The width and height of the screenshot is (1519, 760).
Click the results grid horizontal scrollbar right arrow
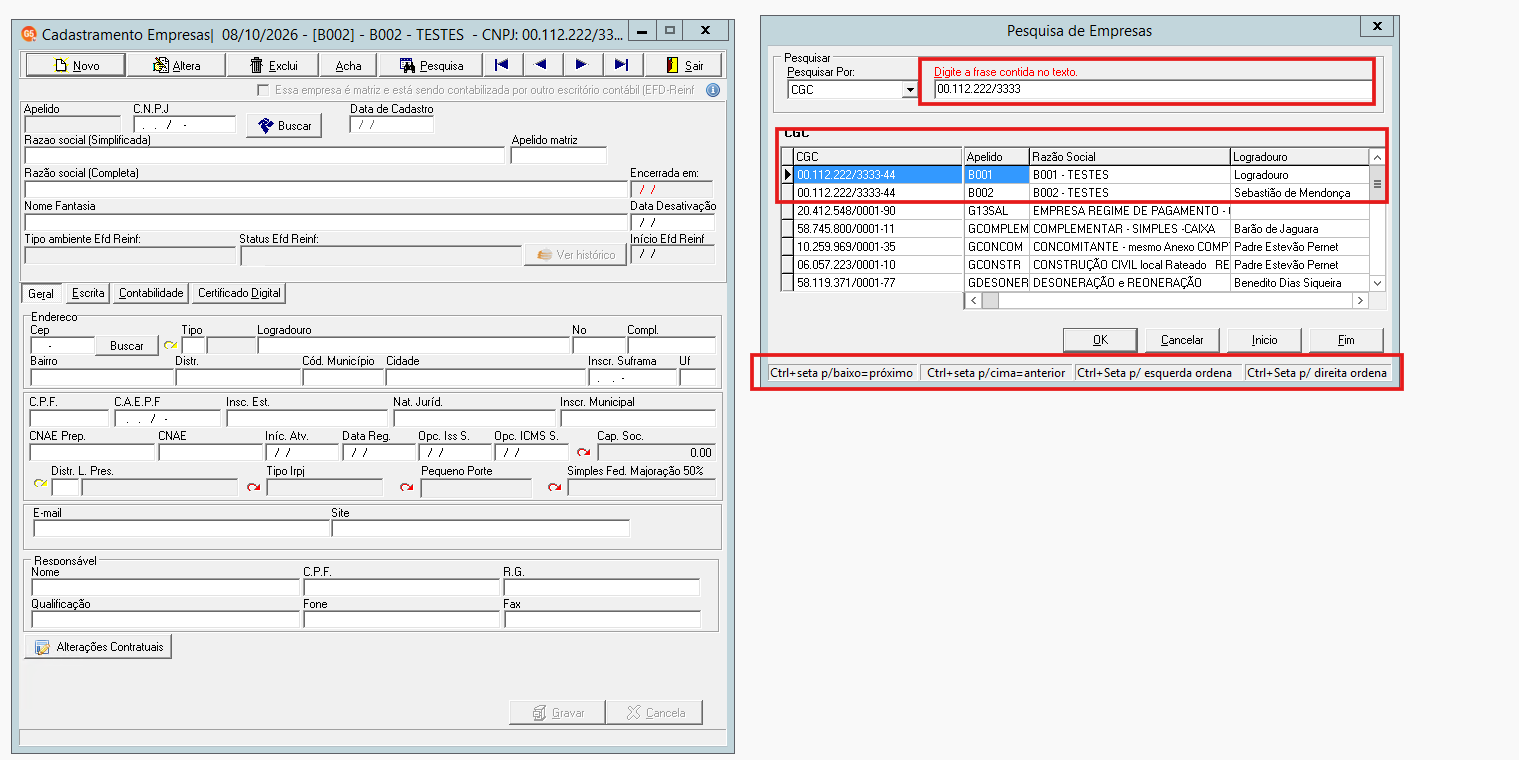coord(1360,300)
